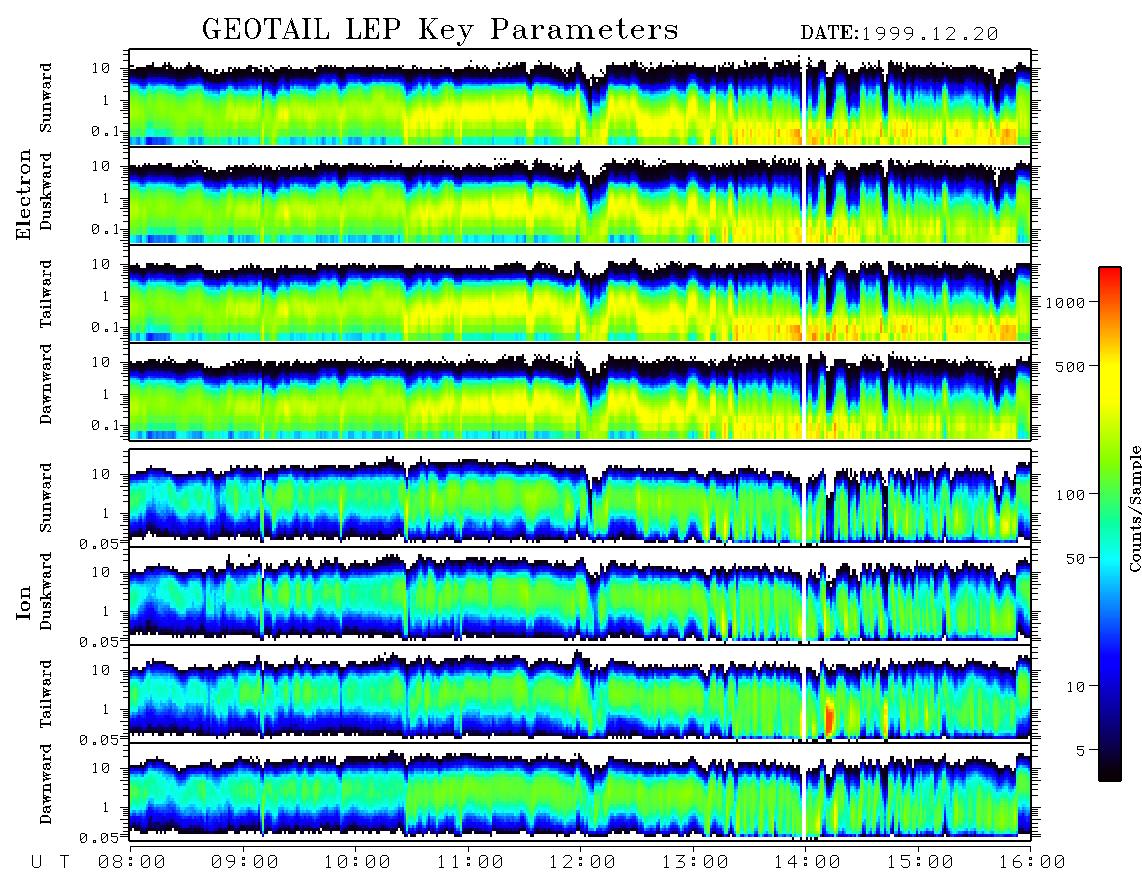This screenshot has width=1142, height=880.
Task: Click the Electron Tailward panel label
Action: [46, 294]
